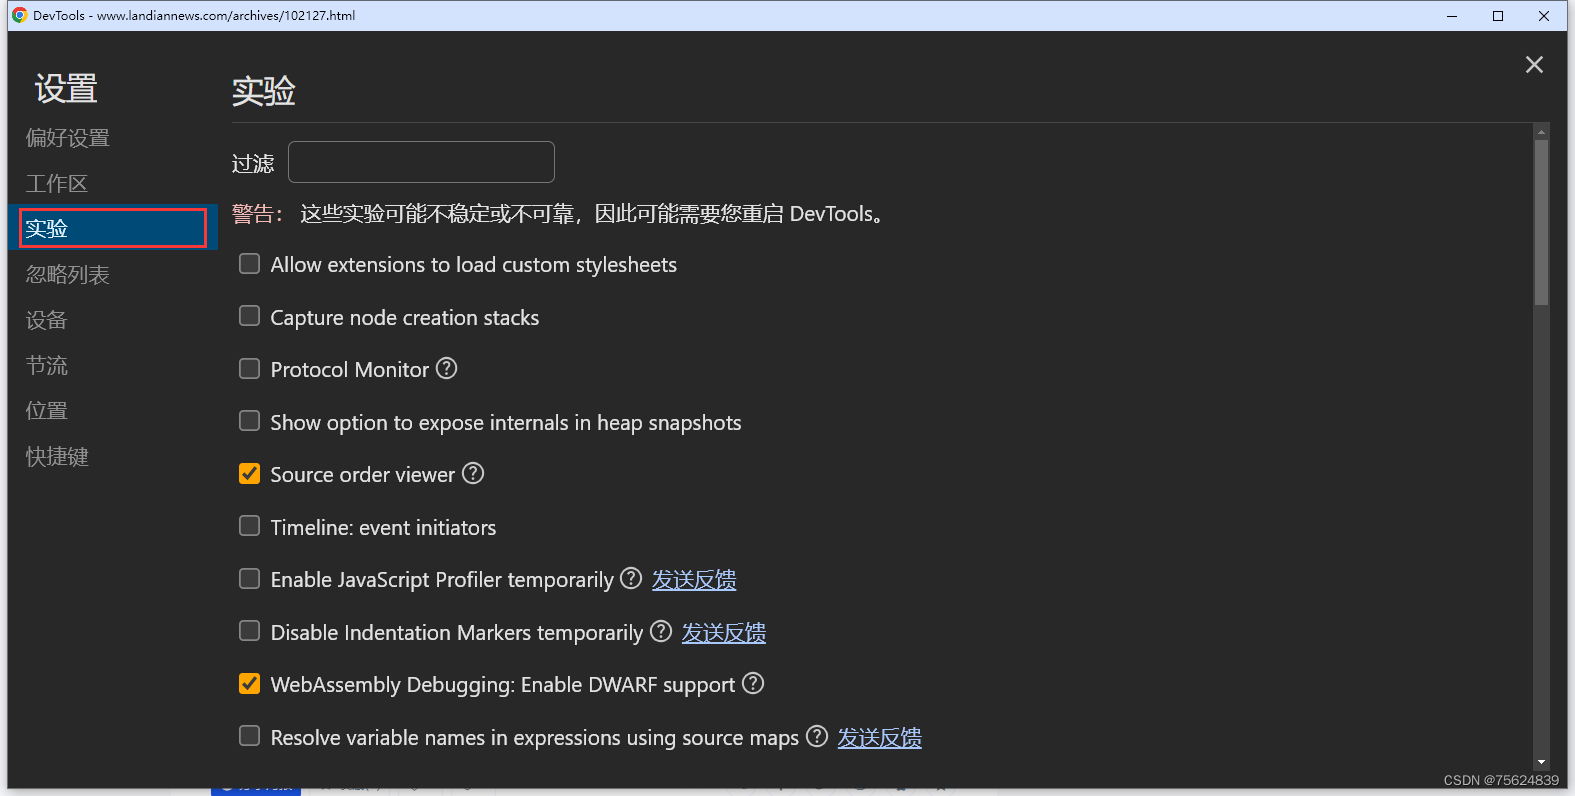
Task: Click help icon for JavaScript Profiler option
Action: pos(631,578)
